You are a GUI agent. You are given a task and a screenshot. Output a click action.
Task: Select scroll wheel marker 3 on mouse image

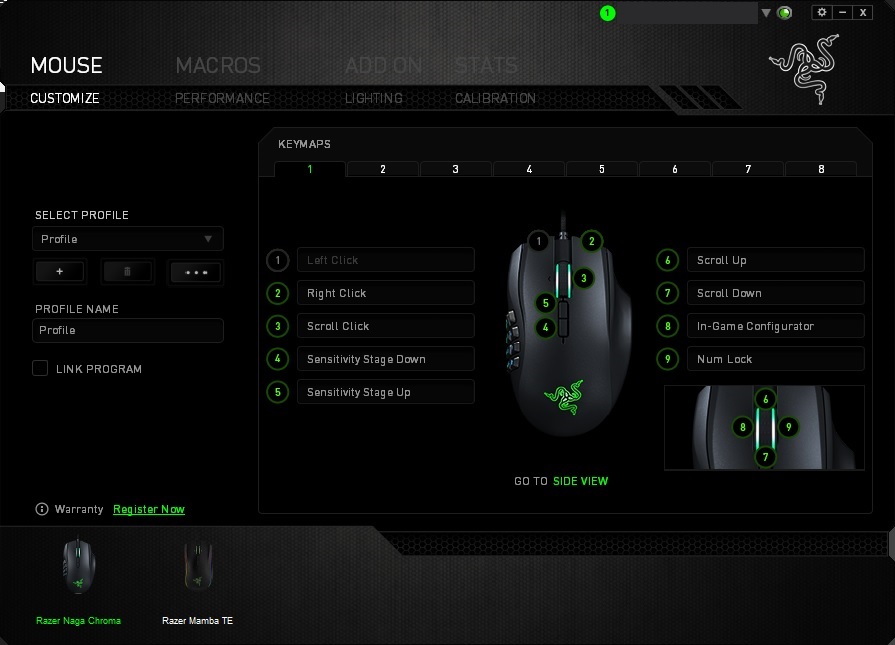[583, 279]
